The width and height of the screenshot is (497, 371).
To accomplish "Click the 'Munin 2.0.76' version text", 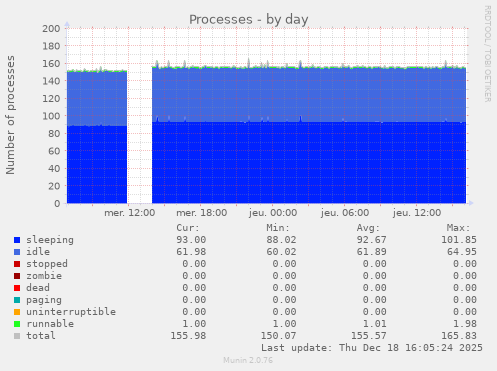I will (x=248, y=360).
